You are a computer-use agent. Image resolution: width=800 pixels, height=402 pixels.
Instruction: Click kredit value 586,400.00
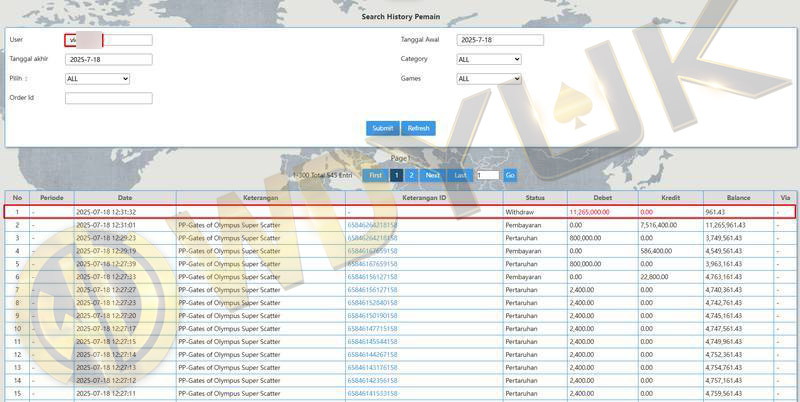tap(656, 251)
